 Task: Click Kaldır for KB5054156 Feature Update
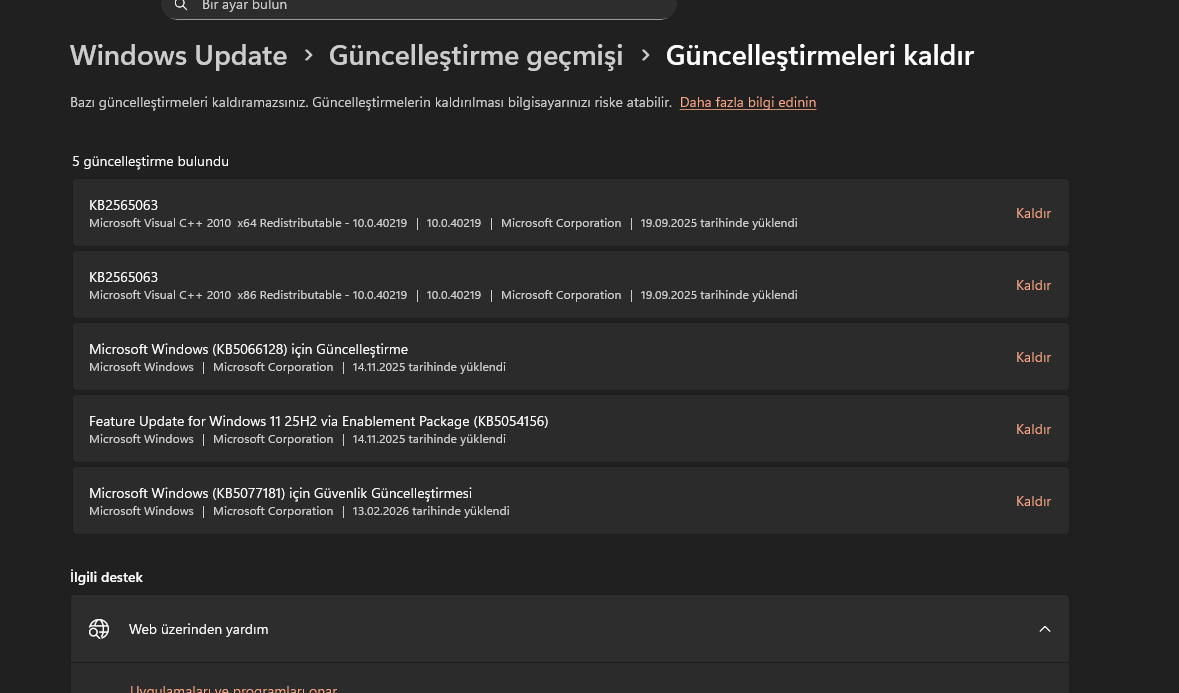click(x=1033, y=430)
